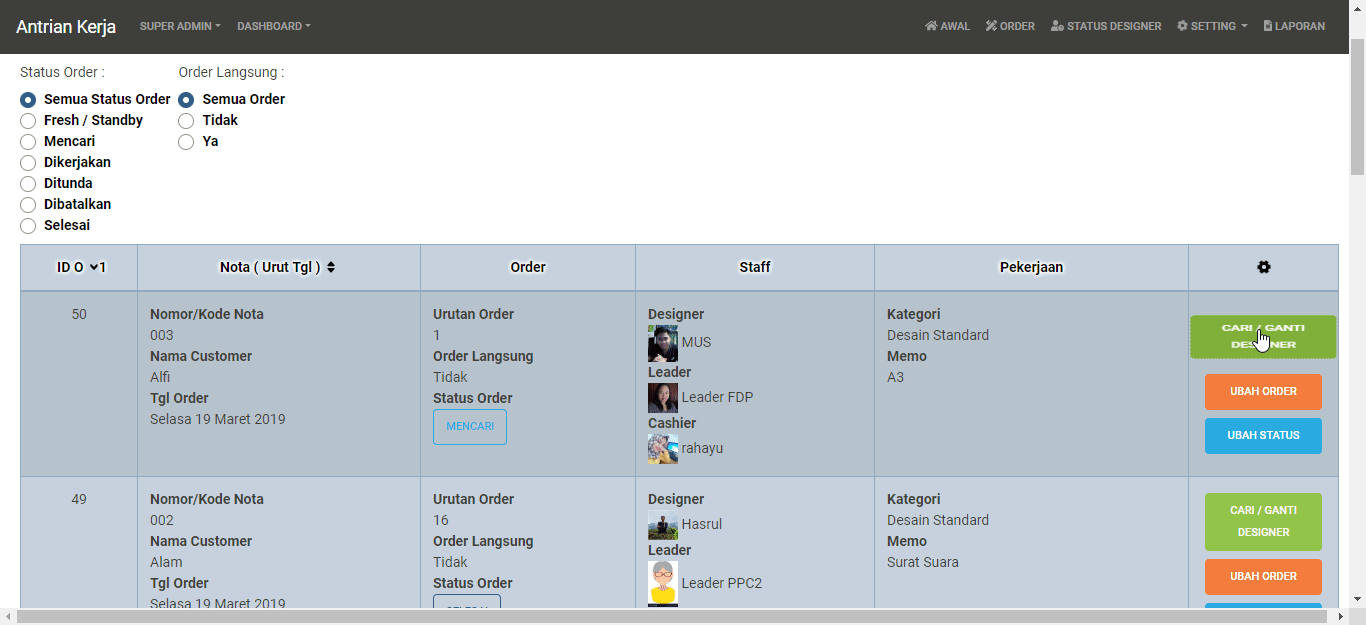Click the tools icon beside ORDER
This screenshot has width=1366, height=625.
(991, 26)
